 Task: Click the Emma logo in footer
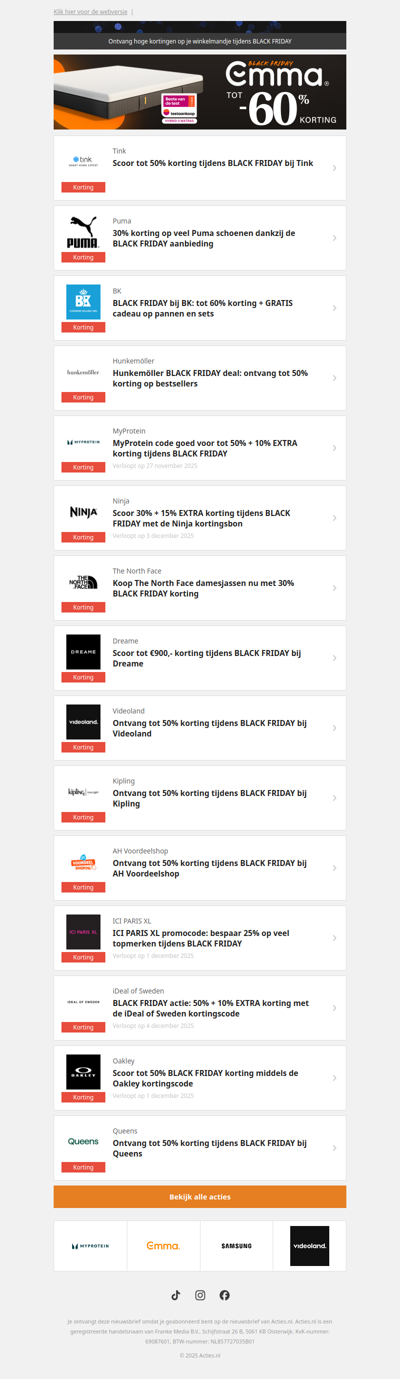click(163, 1246)
